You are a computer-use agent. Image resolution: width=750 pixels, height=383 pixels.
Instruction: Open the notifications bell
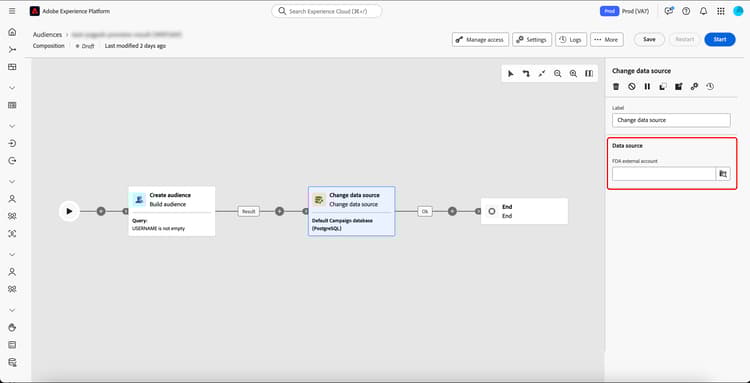coord(703,11)
